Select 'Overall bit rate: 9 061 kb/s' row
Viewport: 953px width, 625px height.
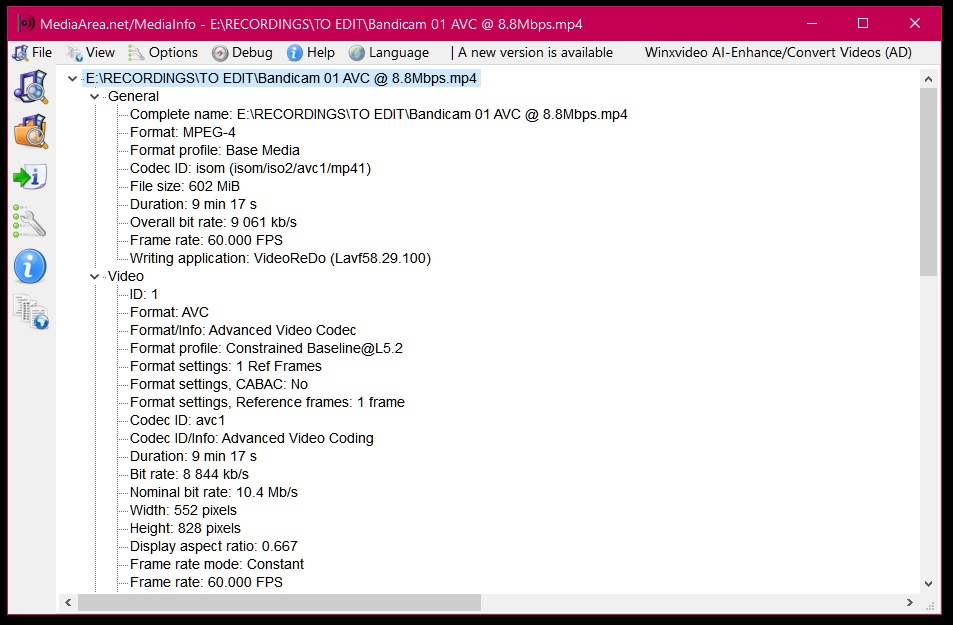coord(213,223)
